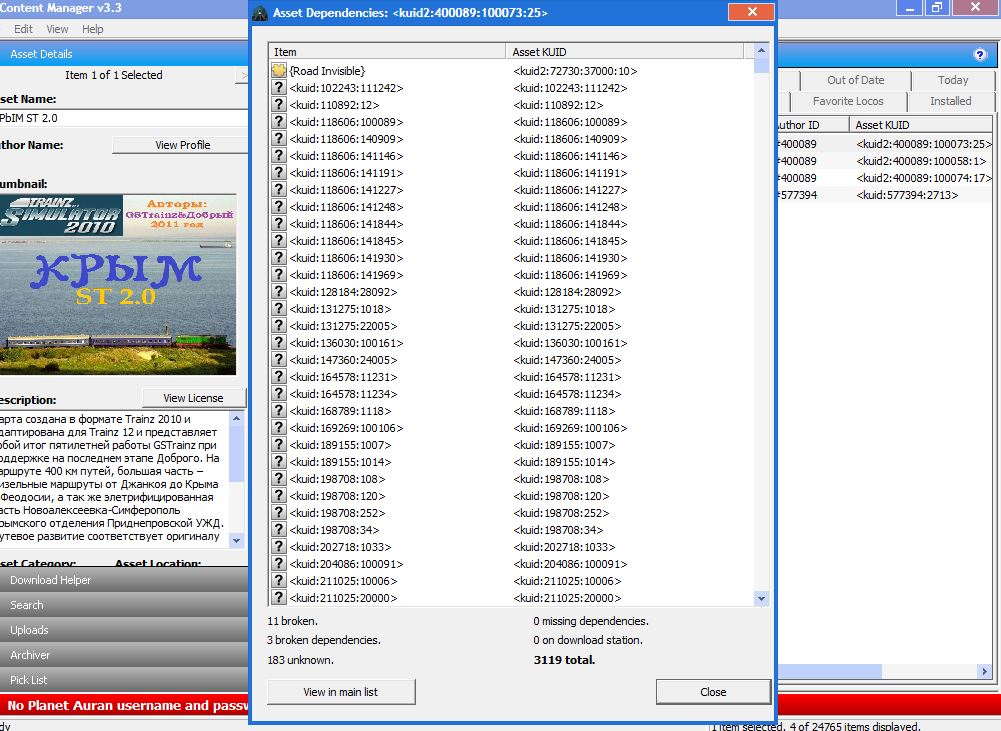The width and height of the screenshot is (1001, 731).
Task: Click unknown icon beside kuid:164578:11231
Action: point(278,377)
